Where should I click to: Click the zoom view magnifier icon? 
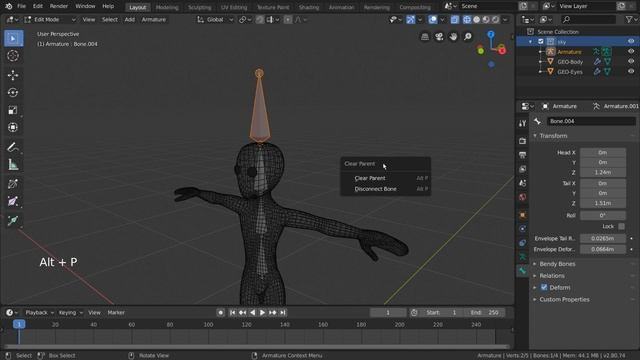click(468, 37)
